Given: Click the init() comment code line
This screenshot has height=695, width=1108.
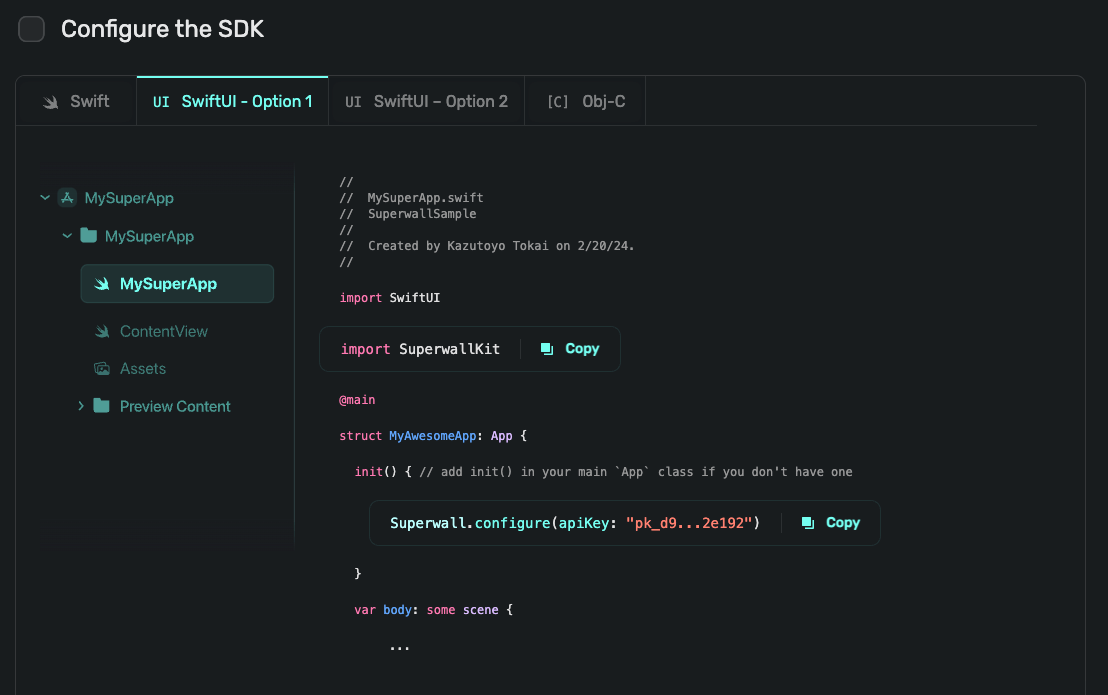Looking at the screenshot, I should click(x=603, y=472).
